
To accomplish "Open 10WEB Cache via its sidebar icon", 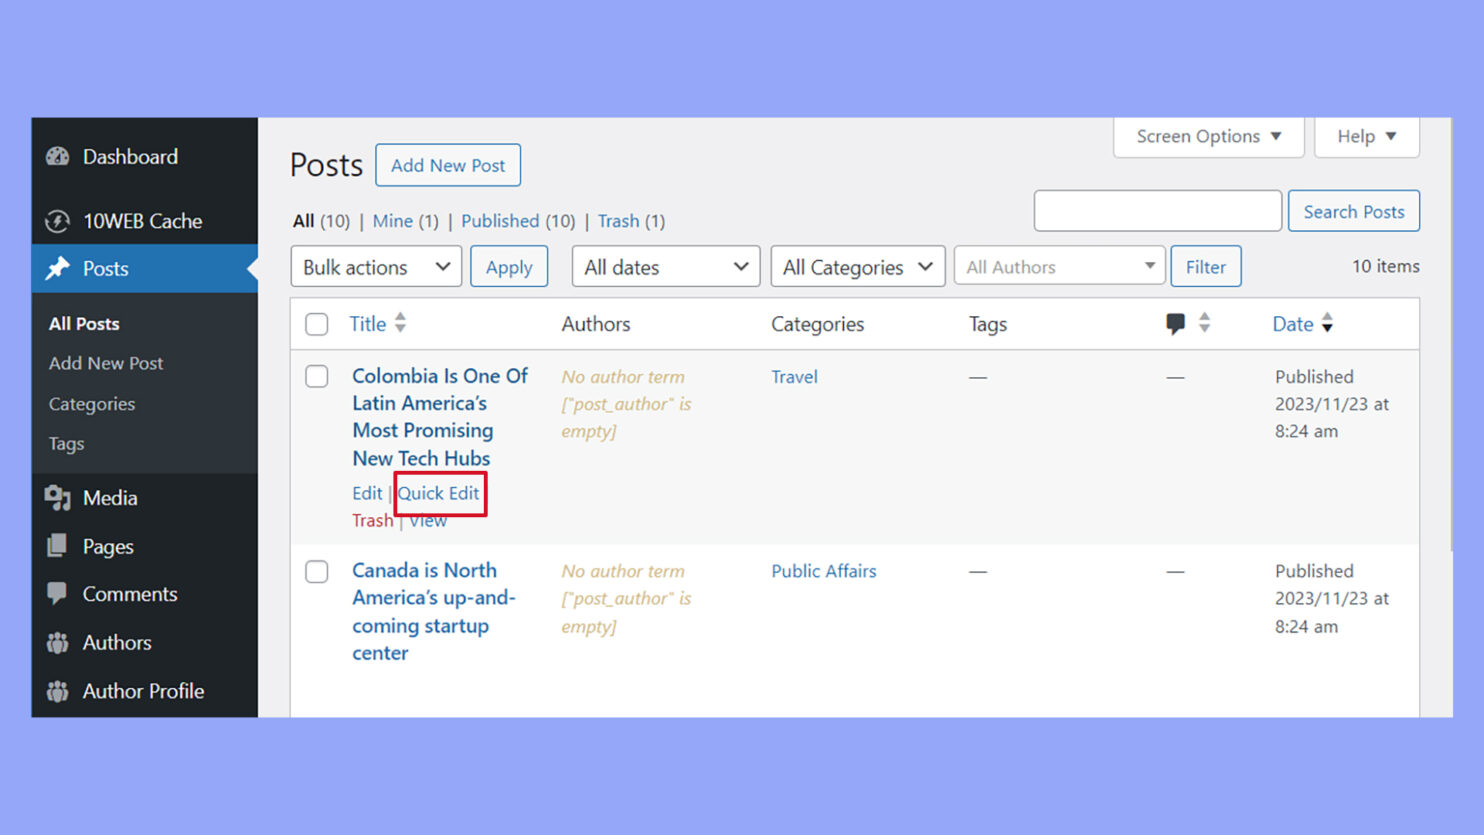I will point(58,221).
